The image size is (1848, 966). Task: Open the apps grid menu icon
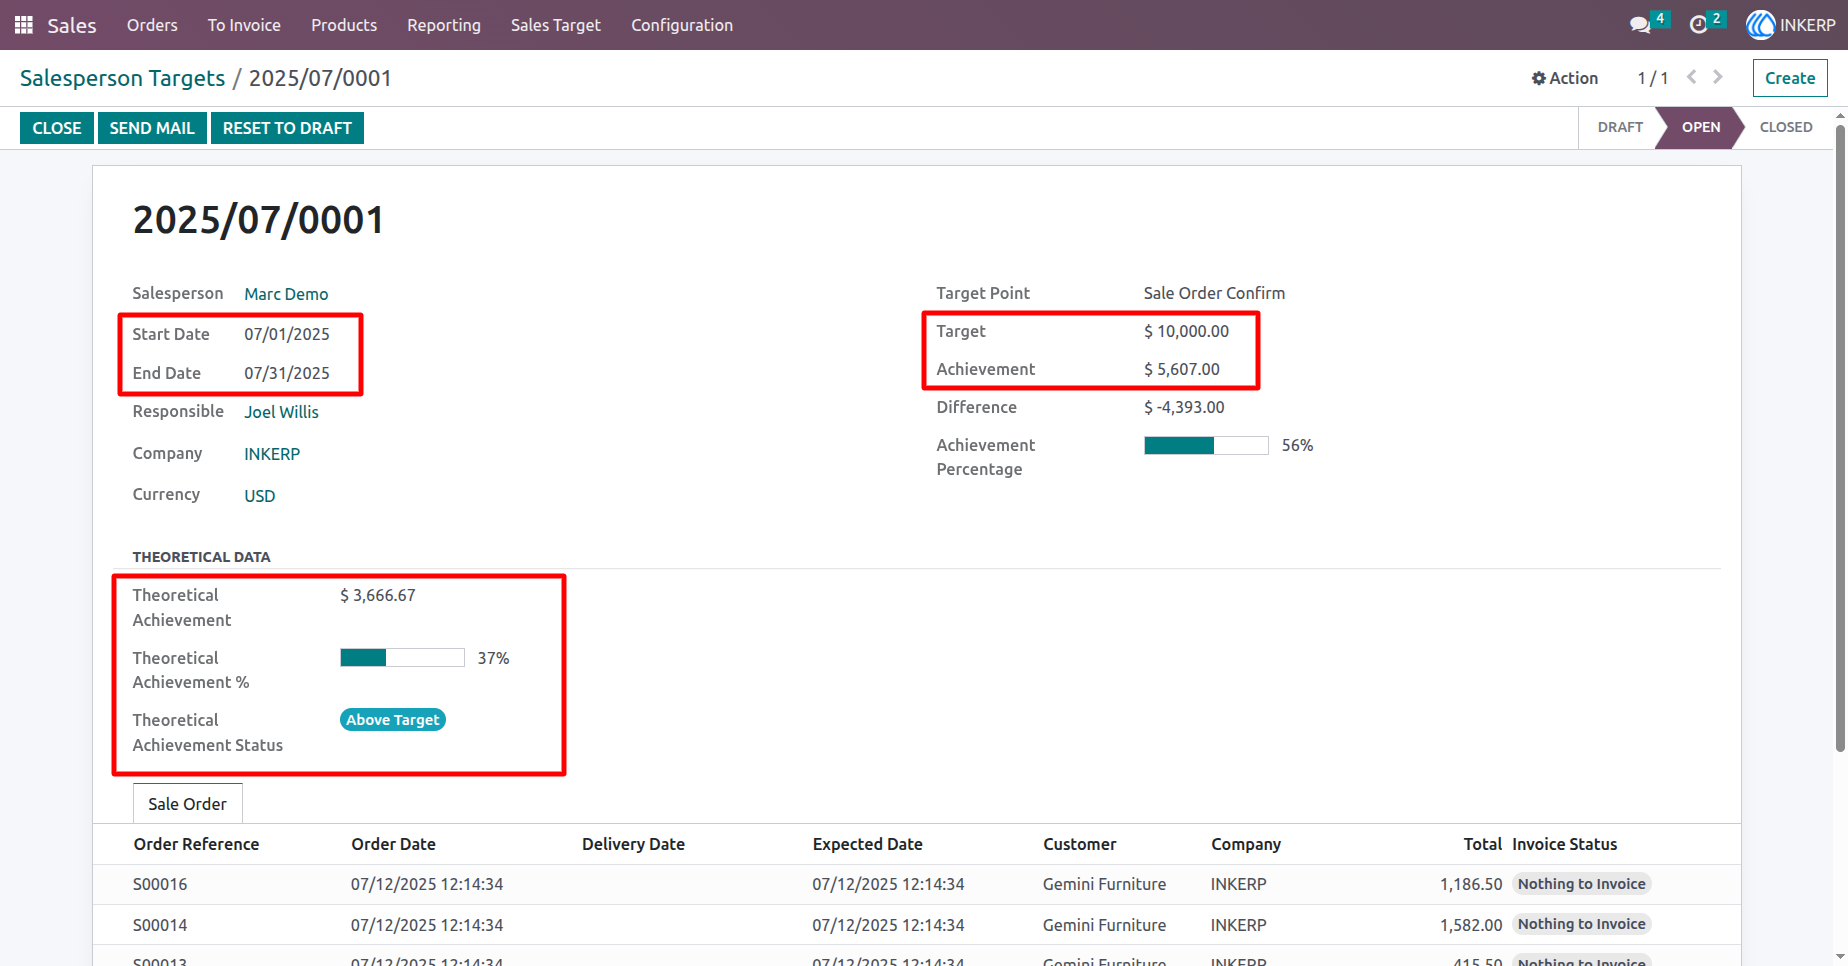pyautogui.click(x=24, y=25)
